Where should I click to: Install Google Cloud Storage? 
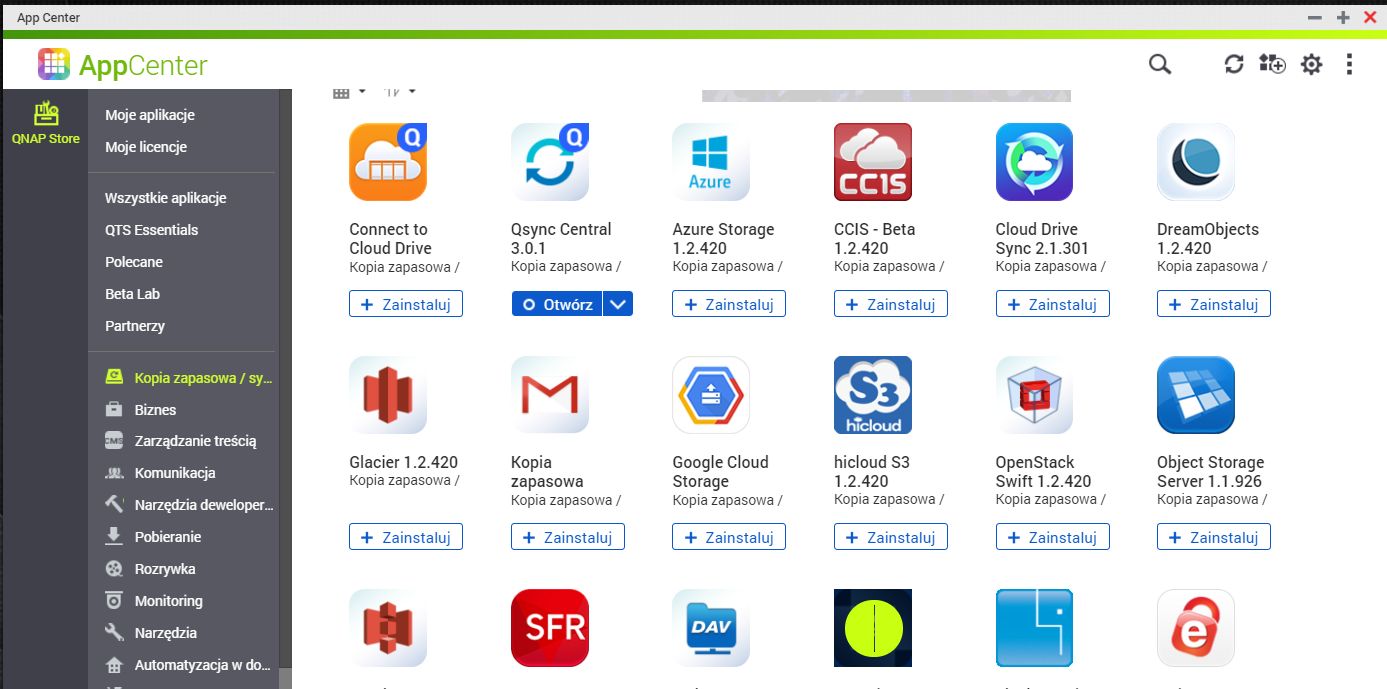(729, 537)
